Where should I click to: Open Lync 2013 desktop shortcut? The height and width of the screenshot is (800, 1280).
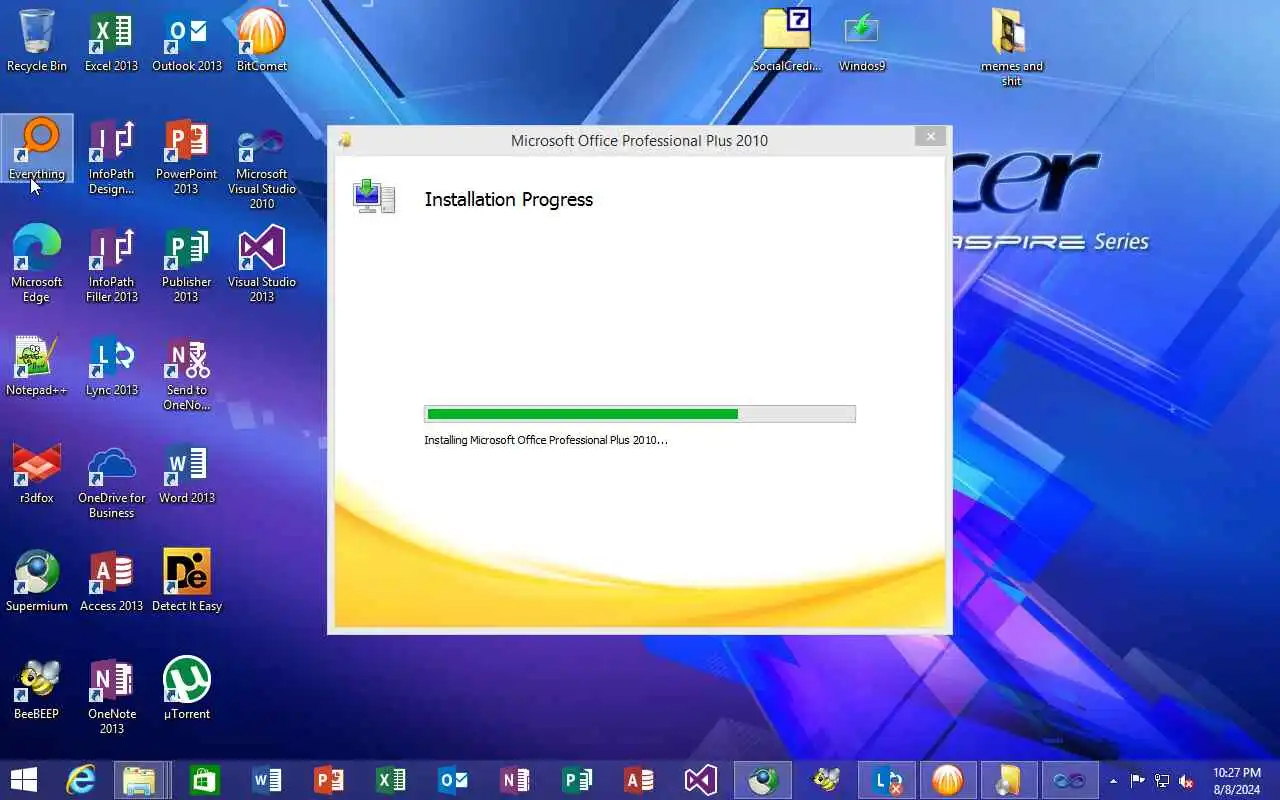point(111,365)
